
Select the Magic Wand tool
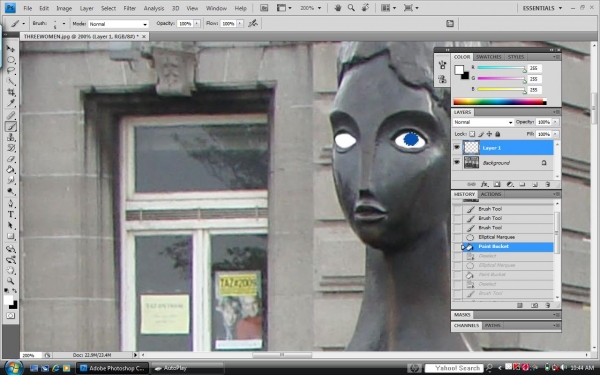(11, 81)
